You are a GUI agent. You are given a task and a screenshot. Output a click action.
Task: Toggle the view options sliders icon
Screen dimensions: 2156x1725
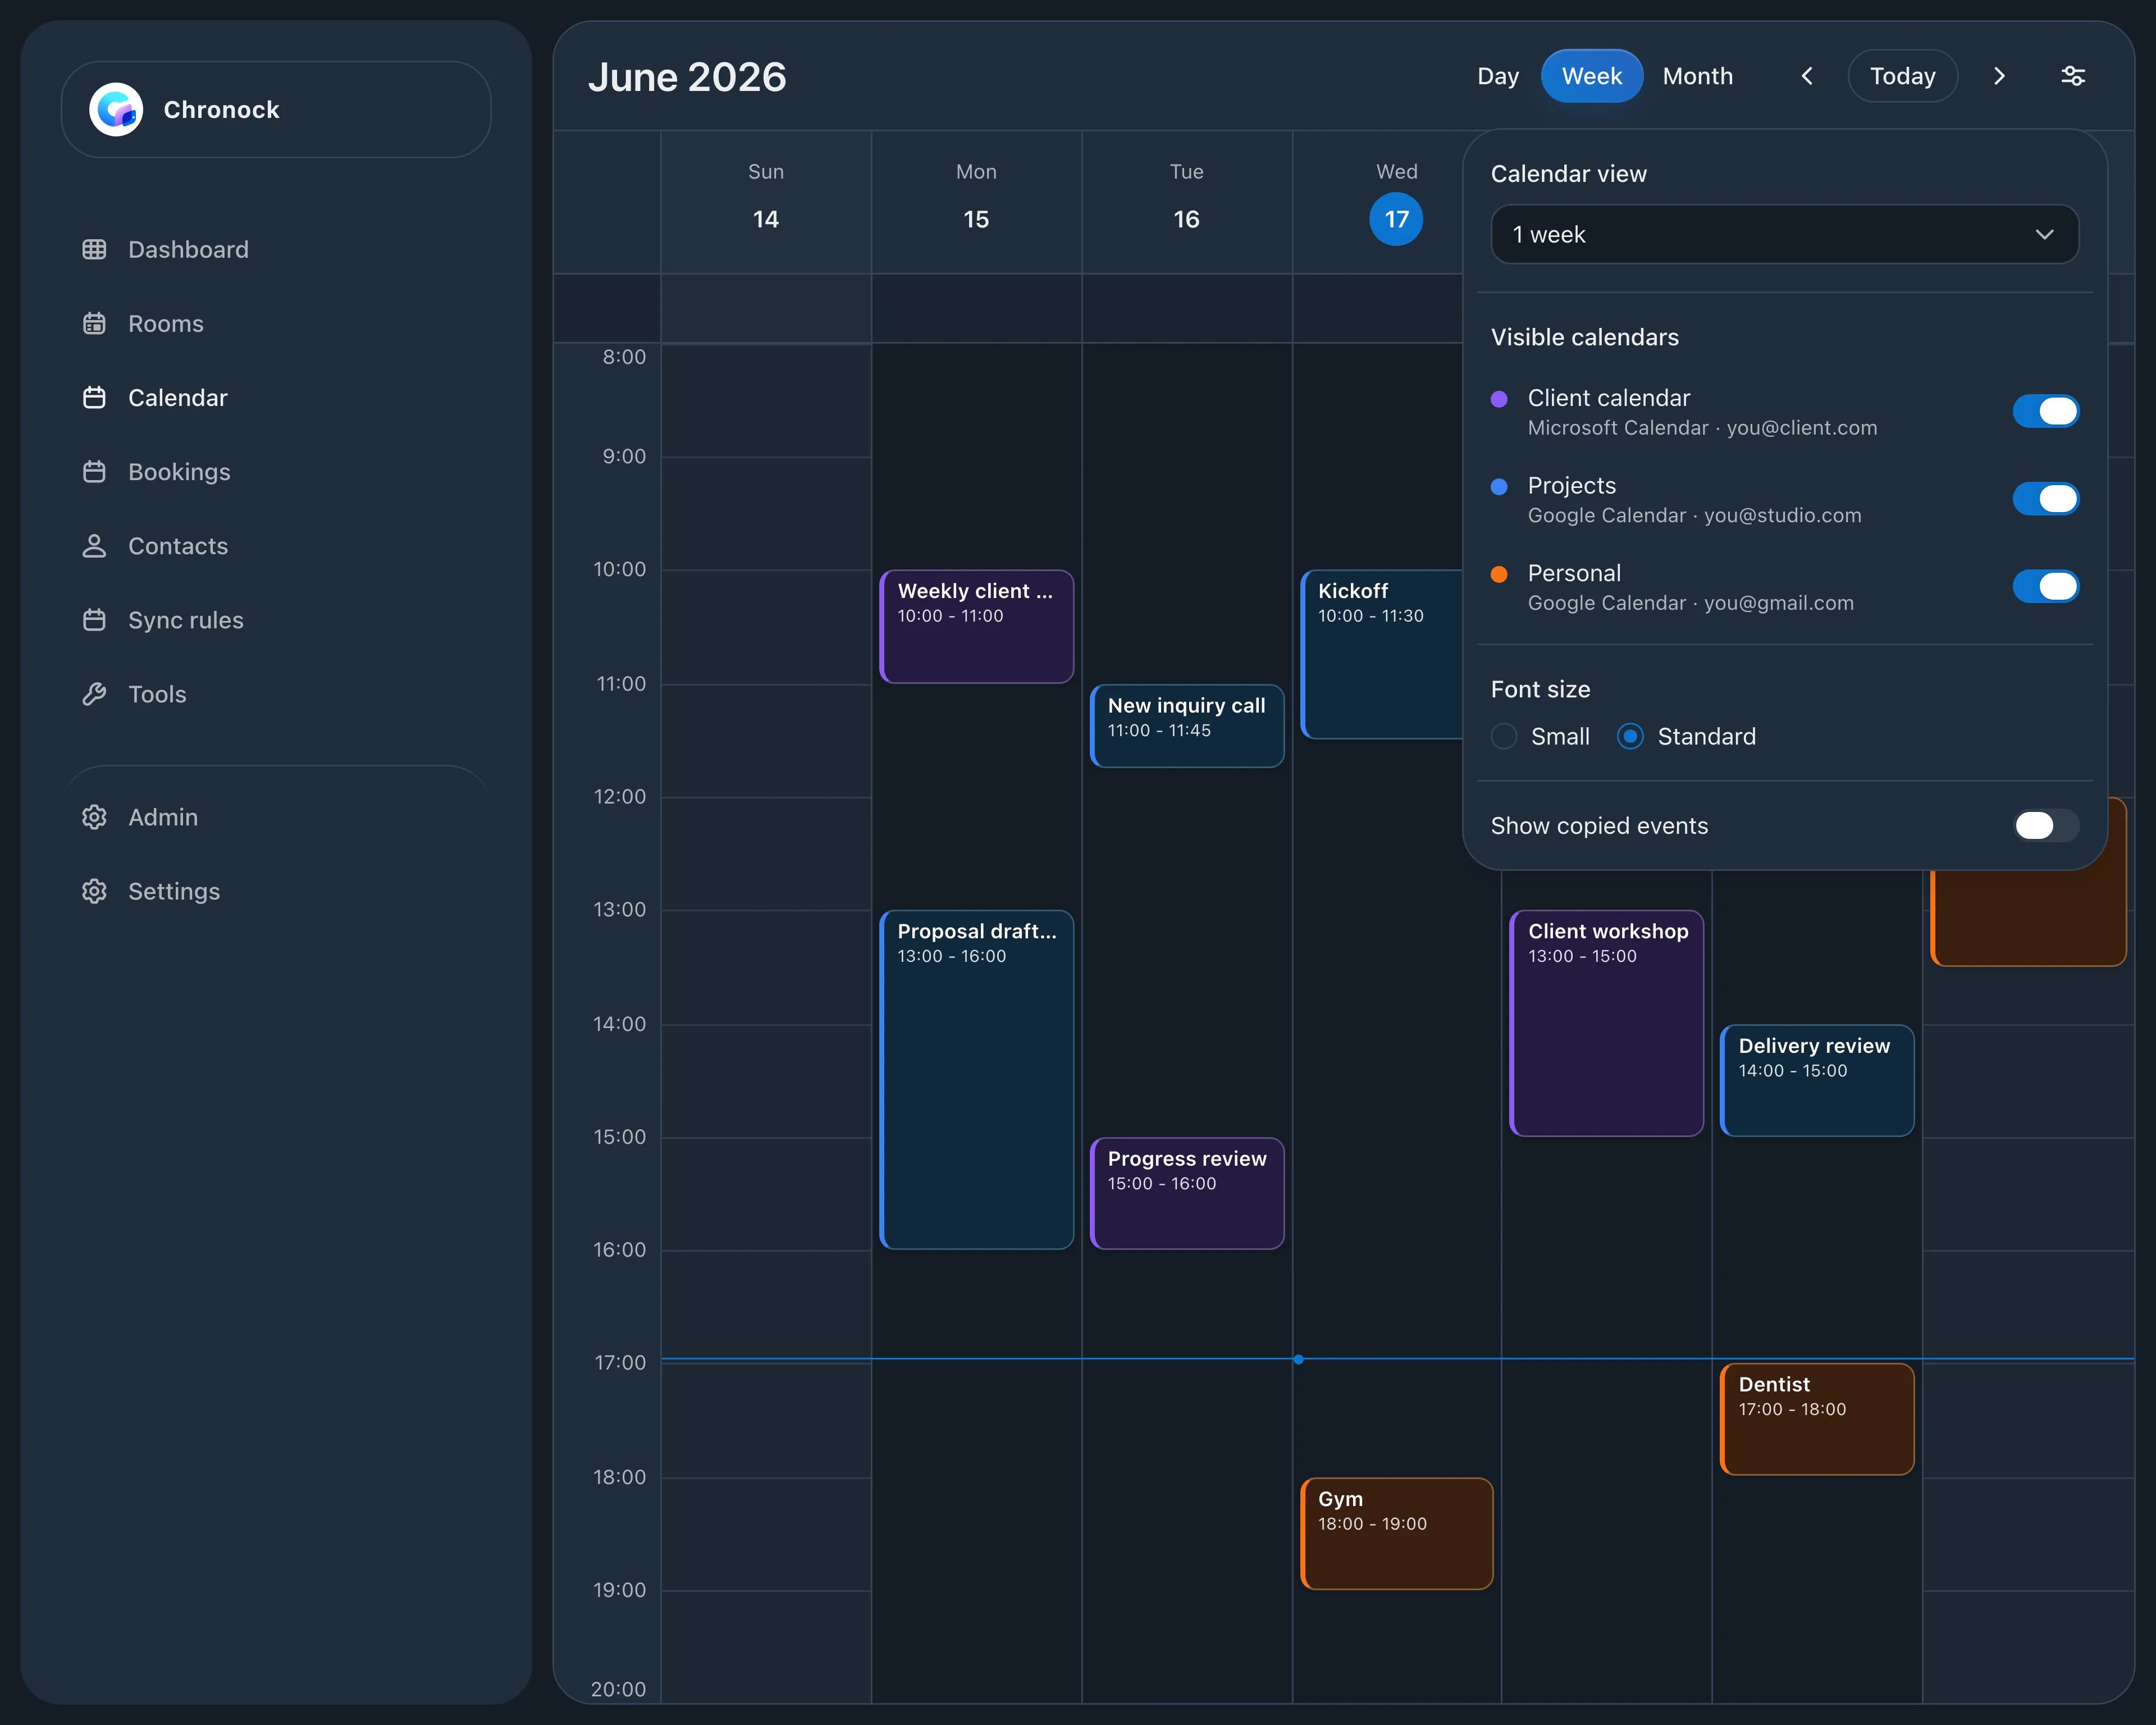coord(2073,76)
